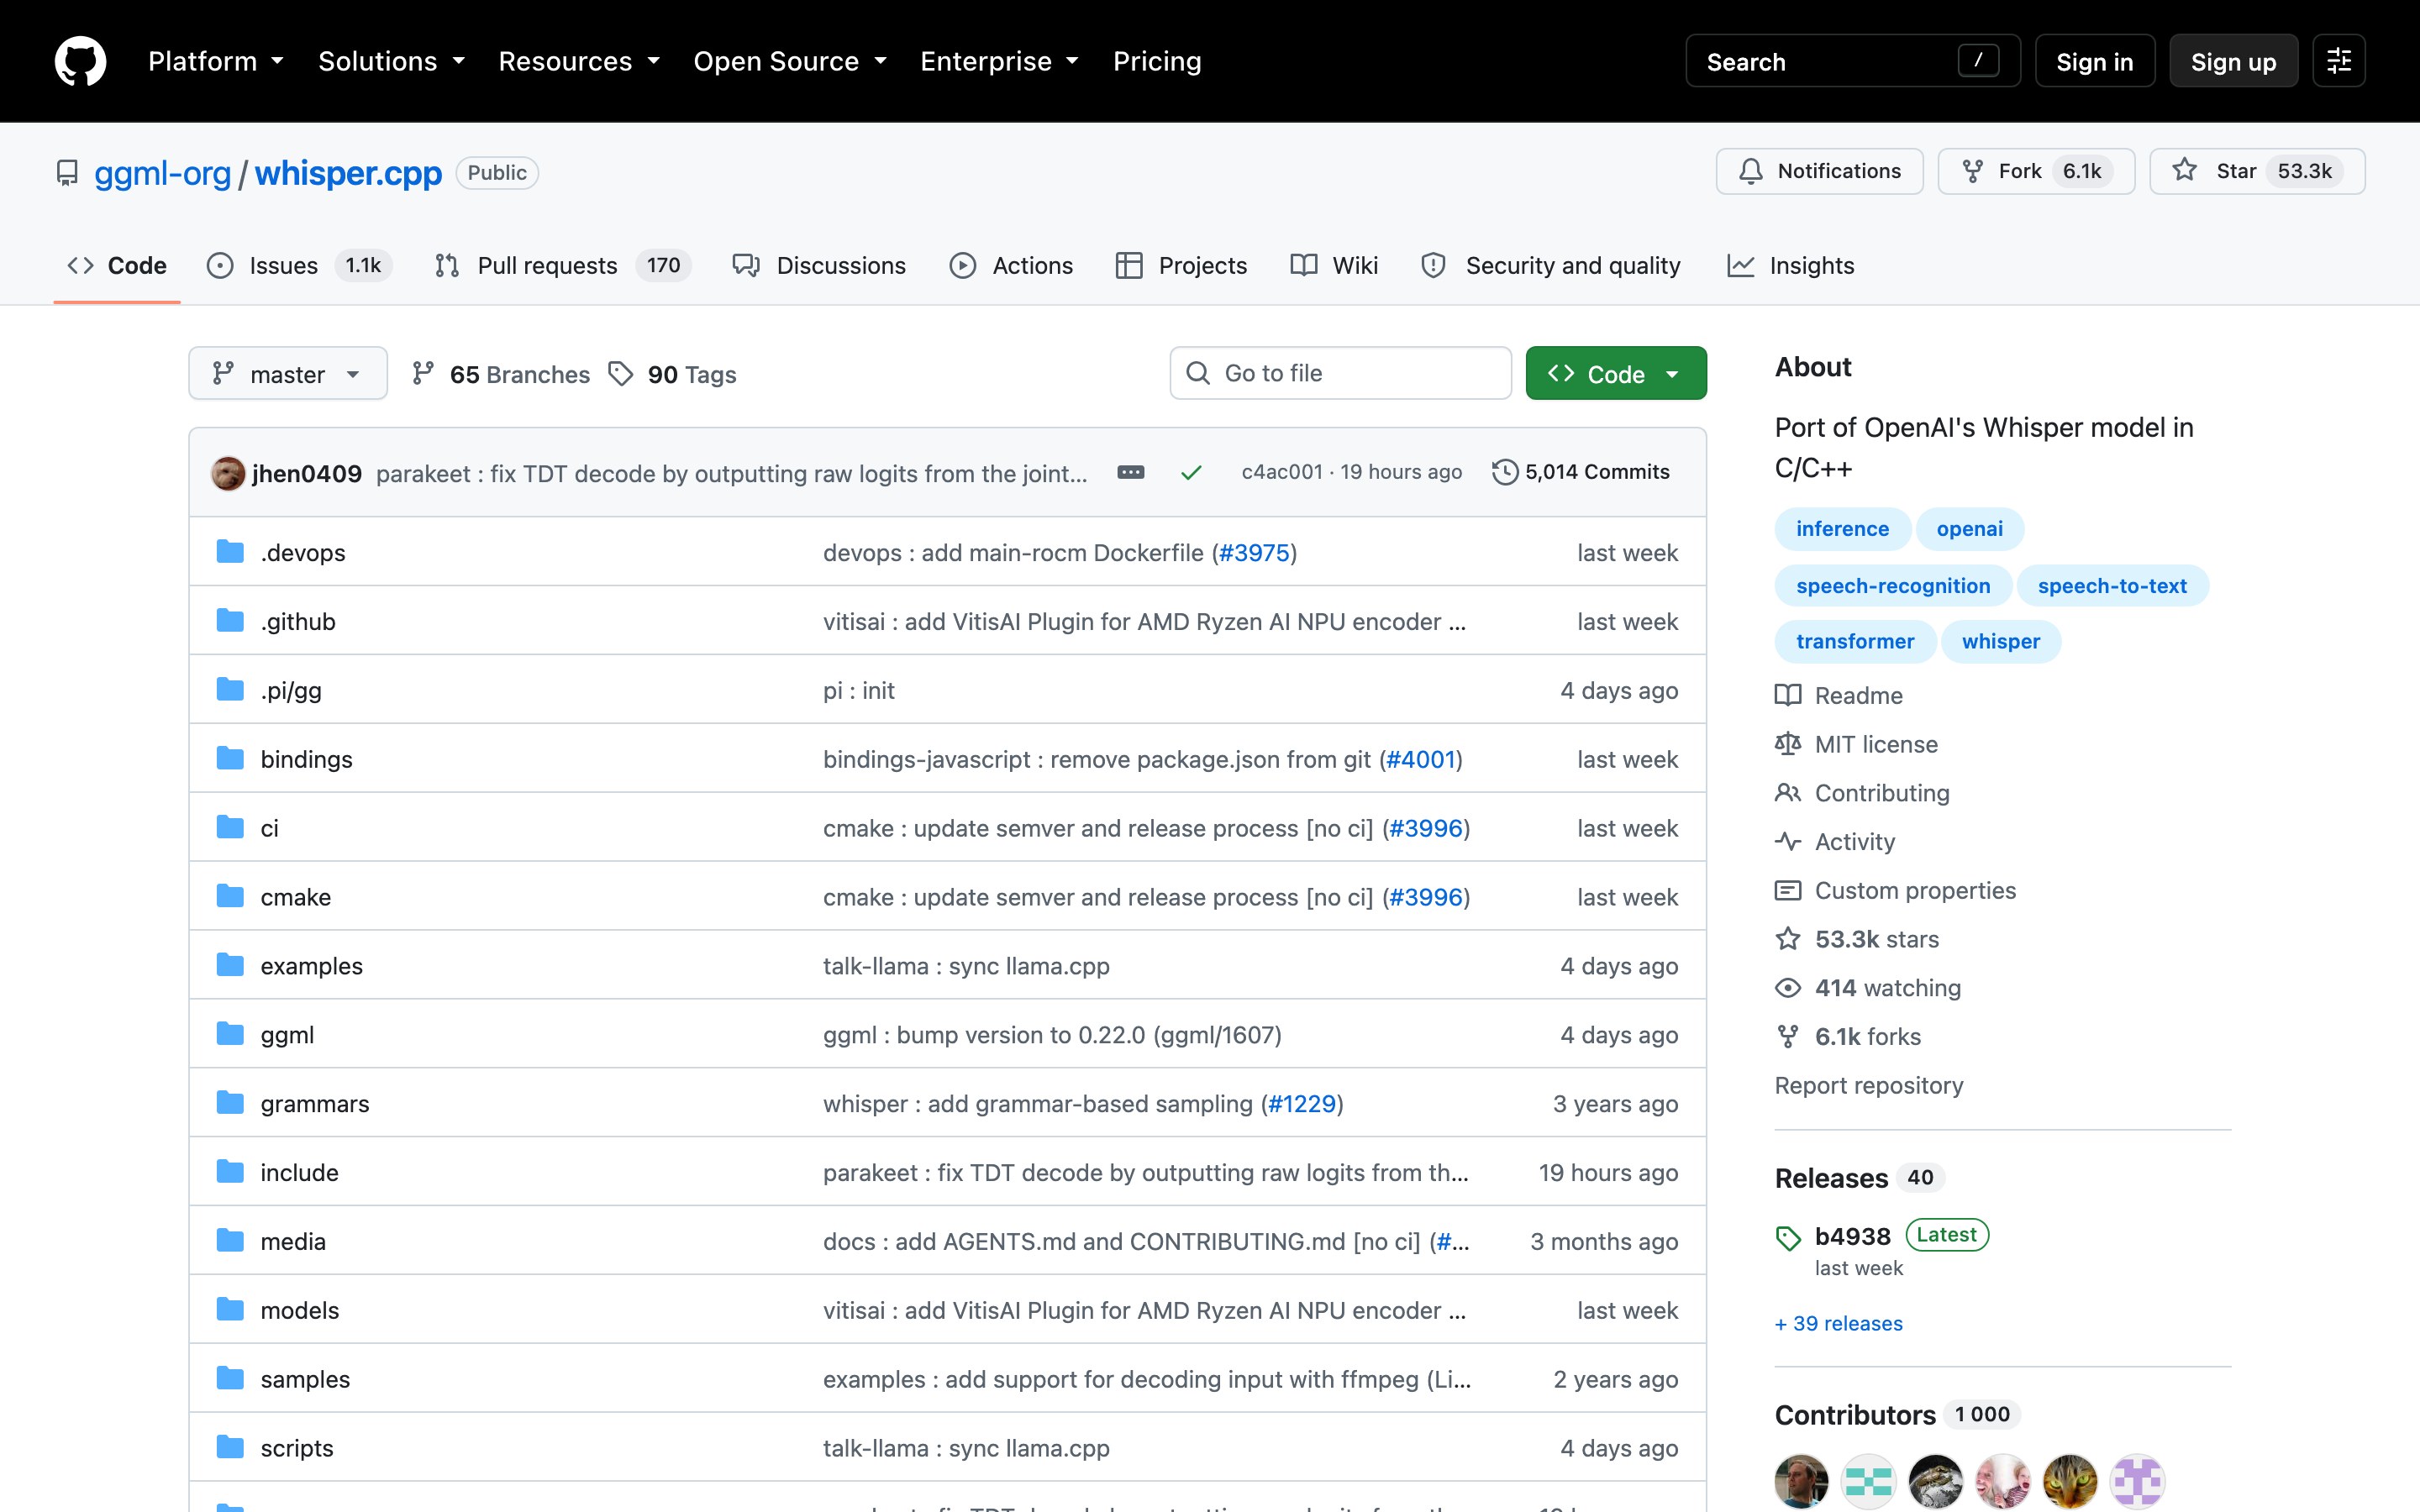This screenshot has height=1512, width=2420.
Task: Open the Discussions tab
Action: point(819,265)
